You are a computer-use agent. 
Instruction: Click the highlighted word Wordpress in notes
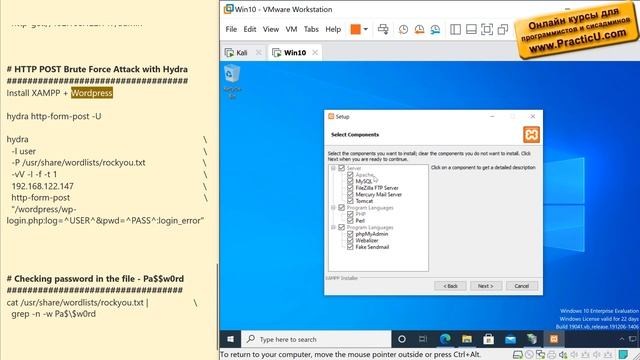(x=92, y=93)
